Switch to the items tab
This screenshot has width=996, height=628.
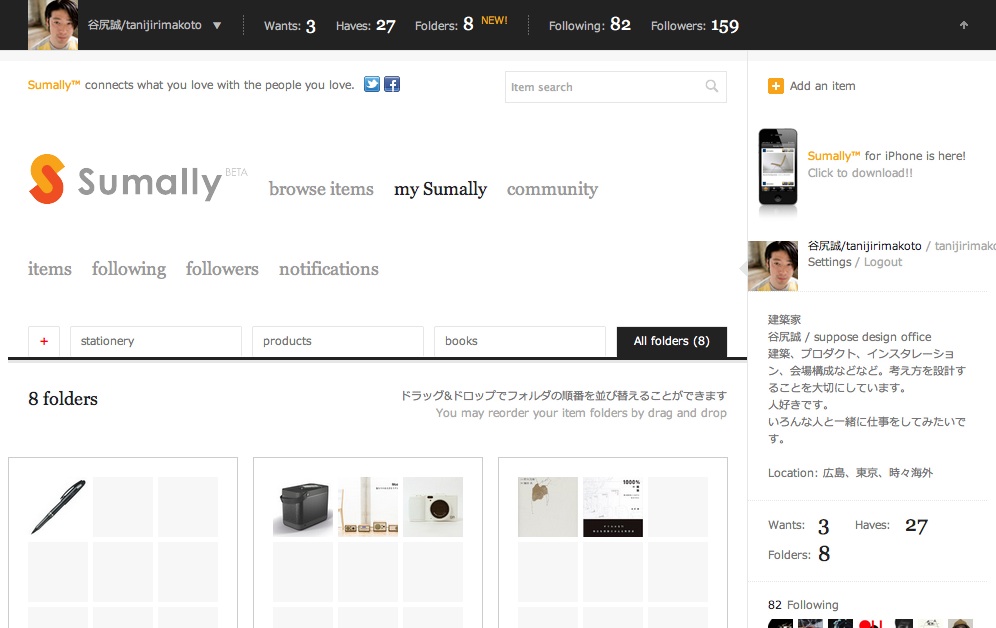coord(50,269)
